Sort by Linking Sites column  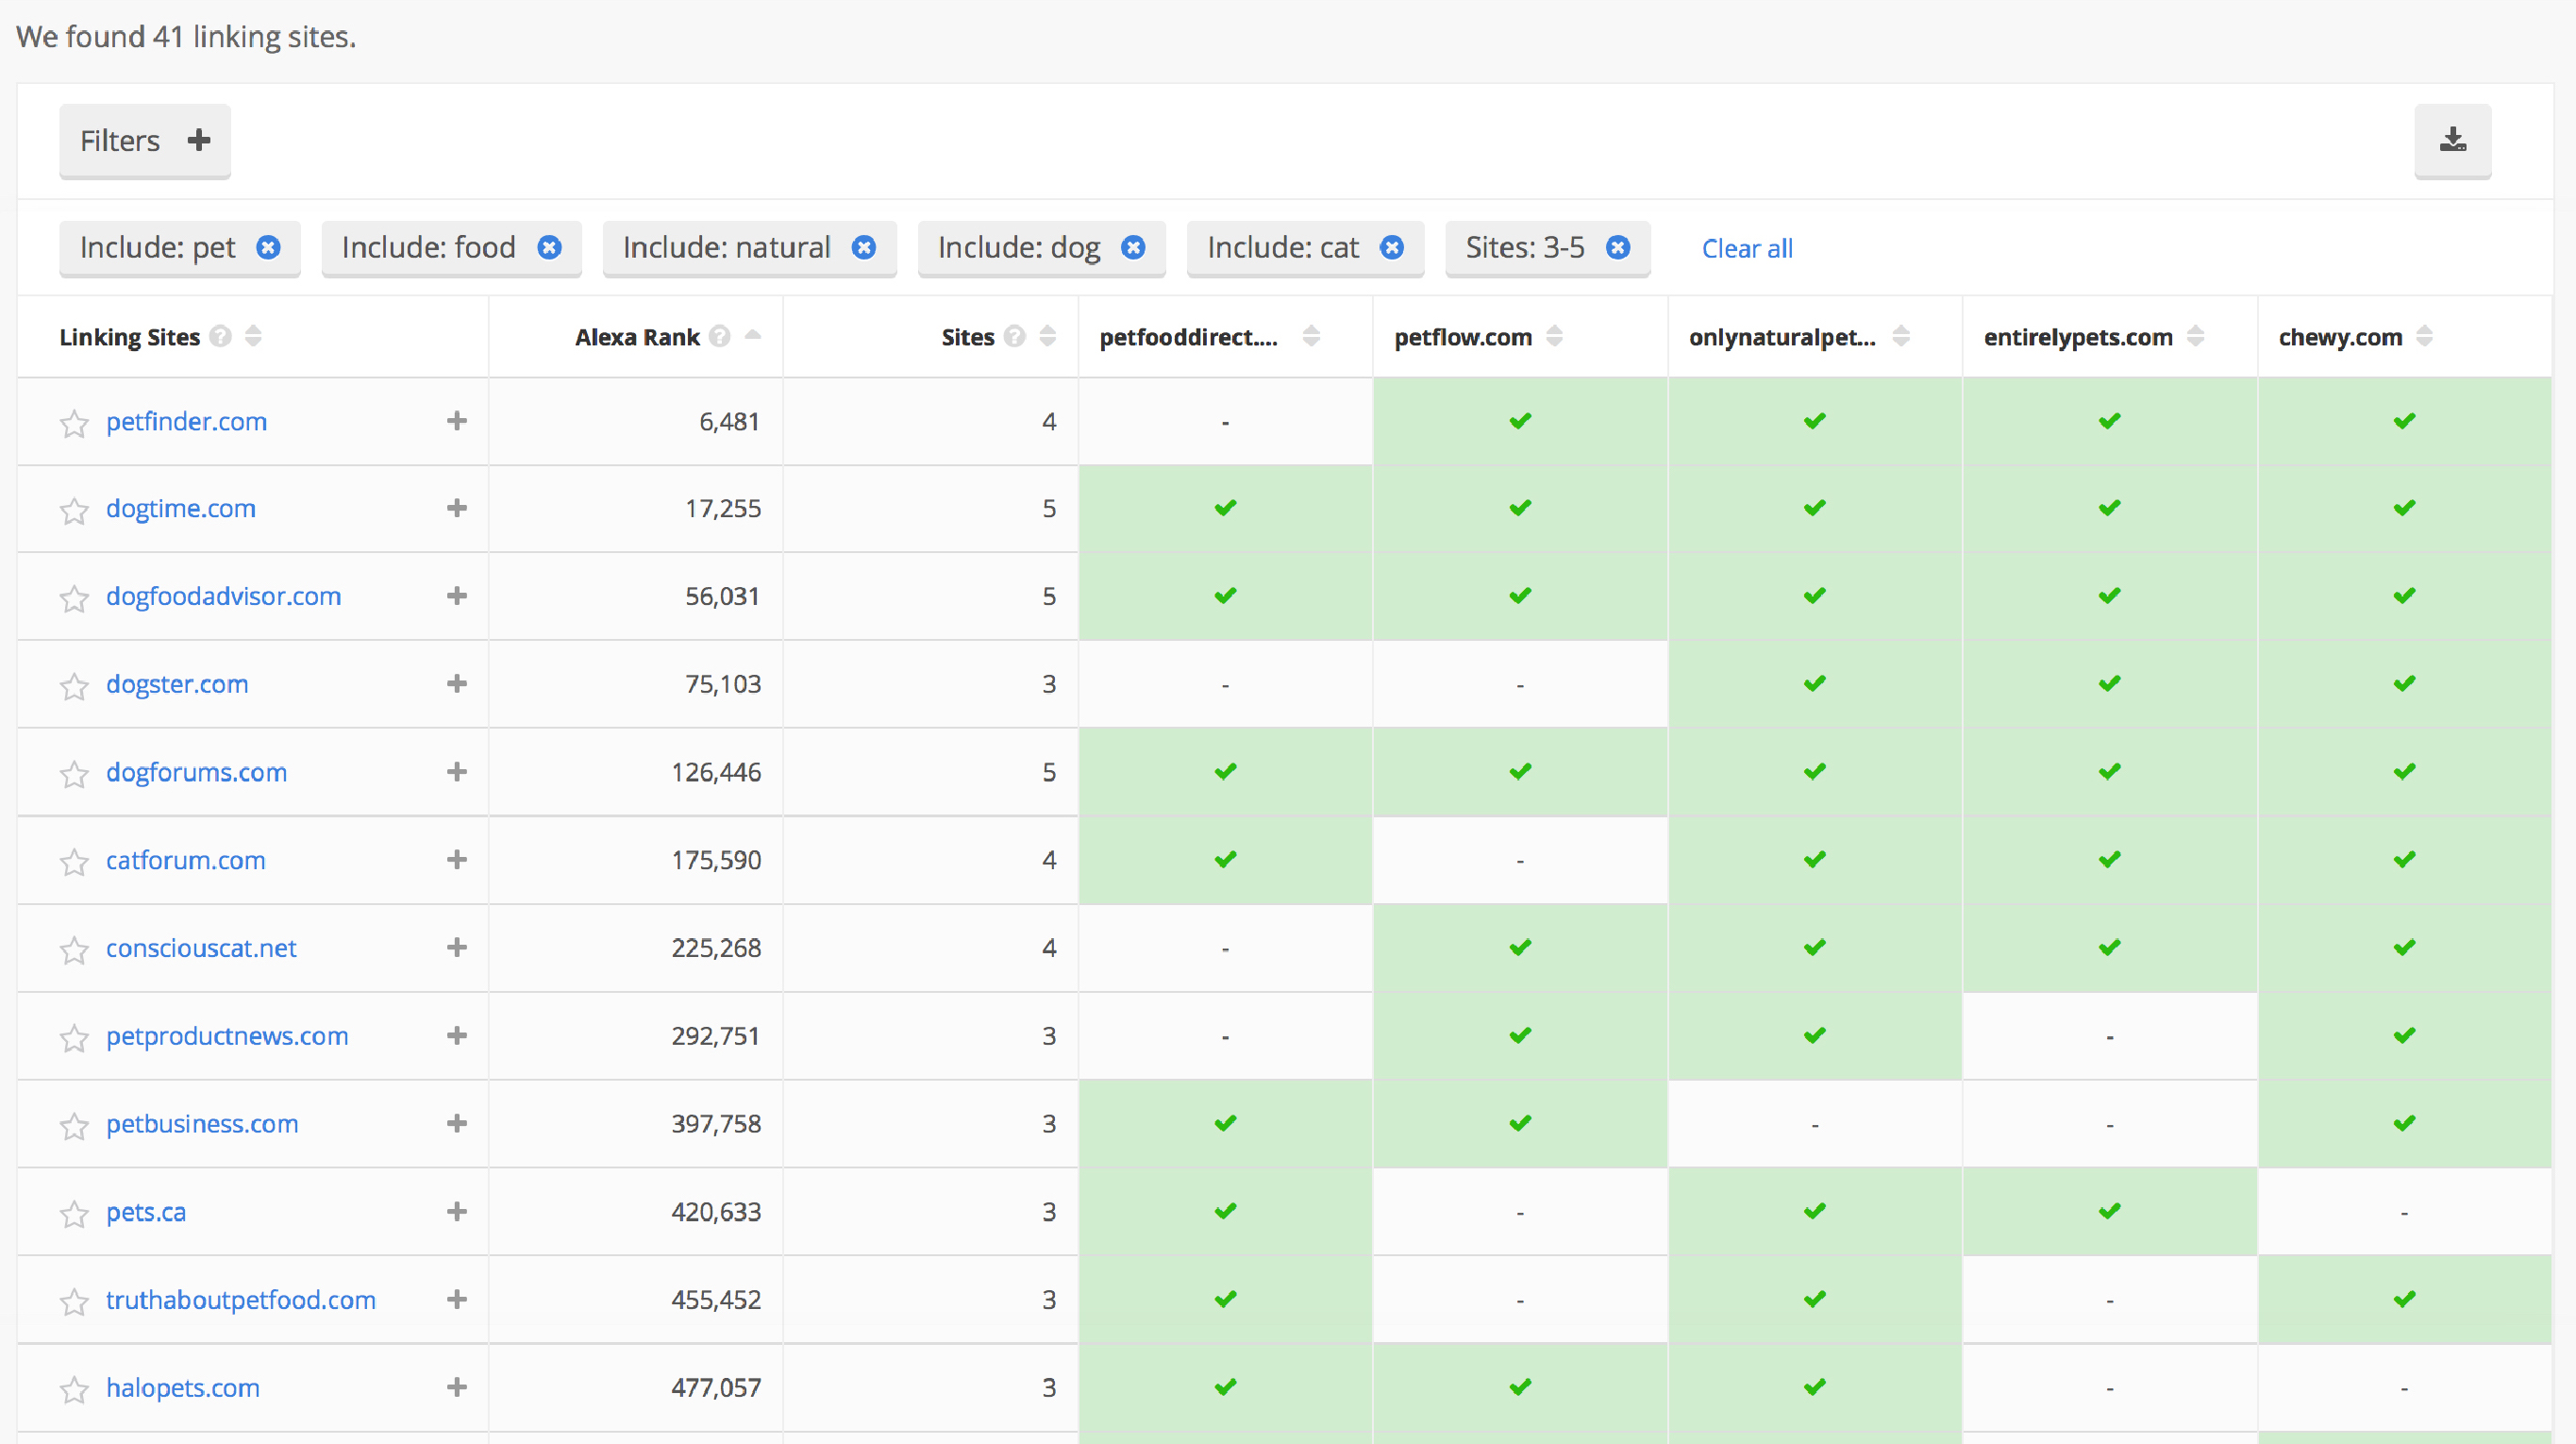[254, 336]
